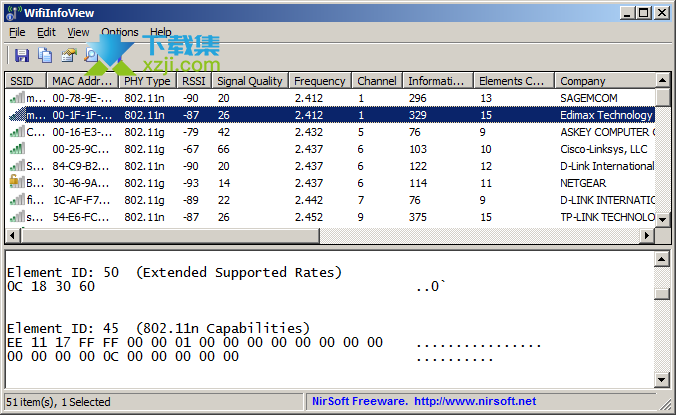Click the window resize grip corner
This screenshot has width=676, height=415.
click(666, 404)
